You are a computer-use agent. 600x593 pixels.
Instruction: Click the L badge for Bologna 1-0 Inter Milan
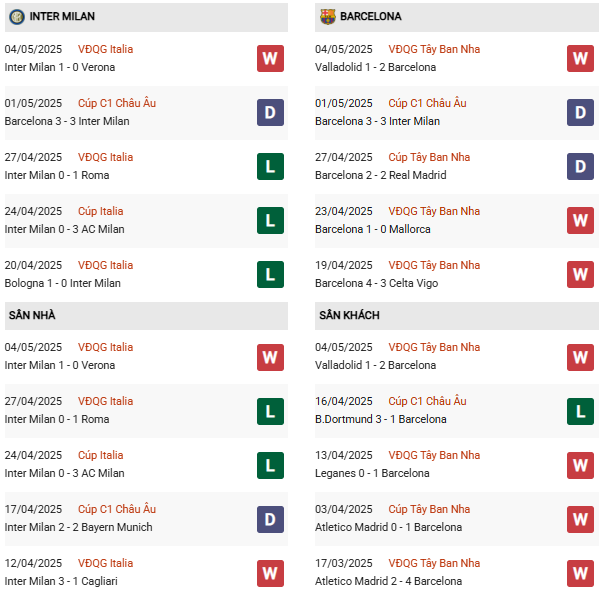click(x=270, y=274)
